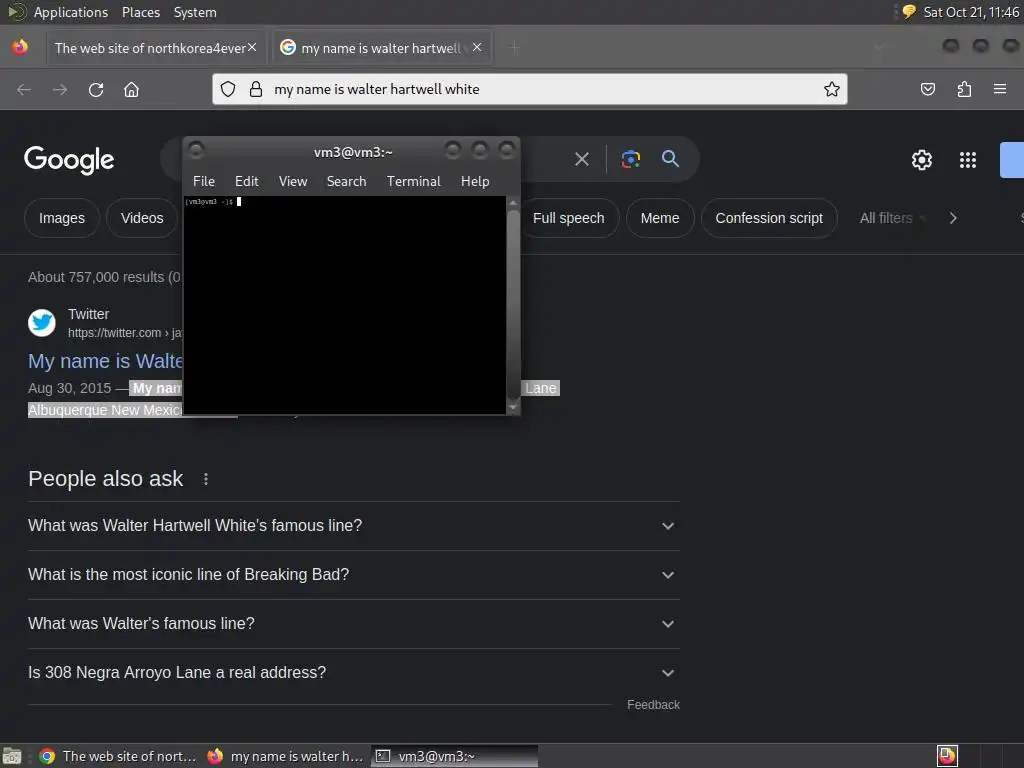Open the Firefox extensions puzzle icon
The width and height of the screenshot is (1024, 768).
click(x=964, y=89)
